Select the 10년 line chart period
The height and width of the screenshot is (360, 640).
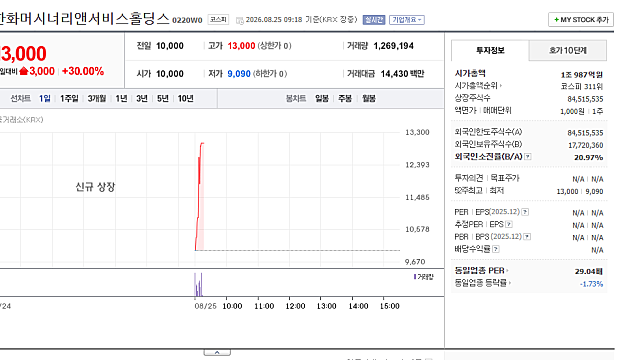click(x=185, y=98)
